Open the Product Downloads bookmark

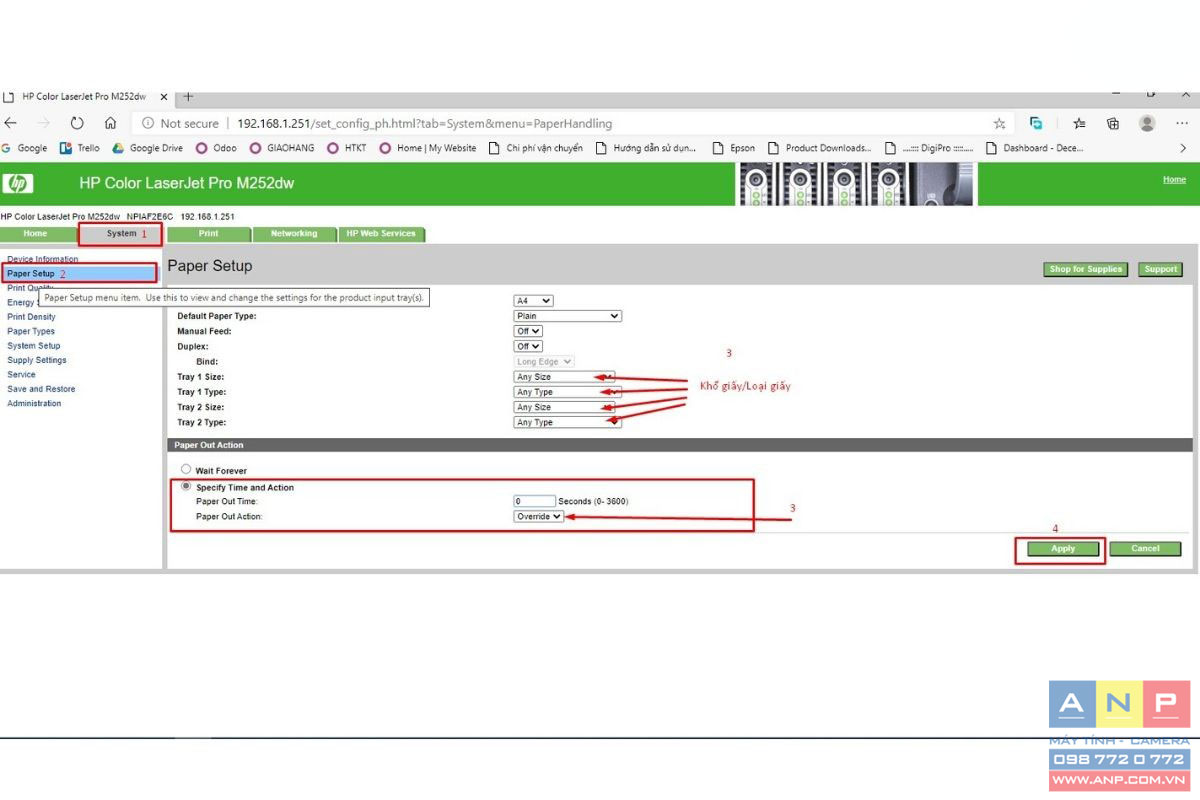click(820, 148)
